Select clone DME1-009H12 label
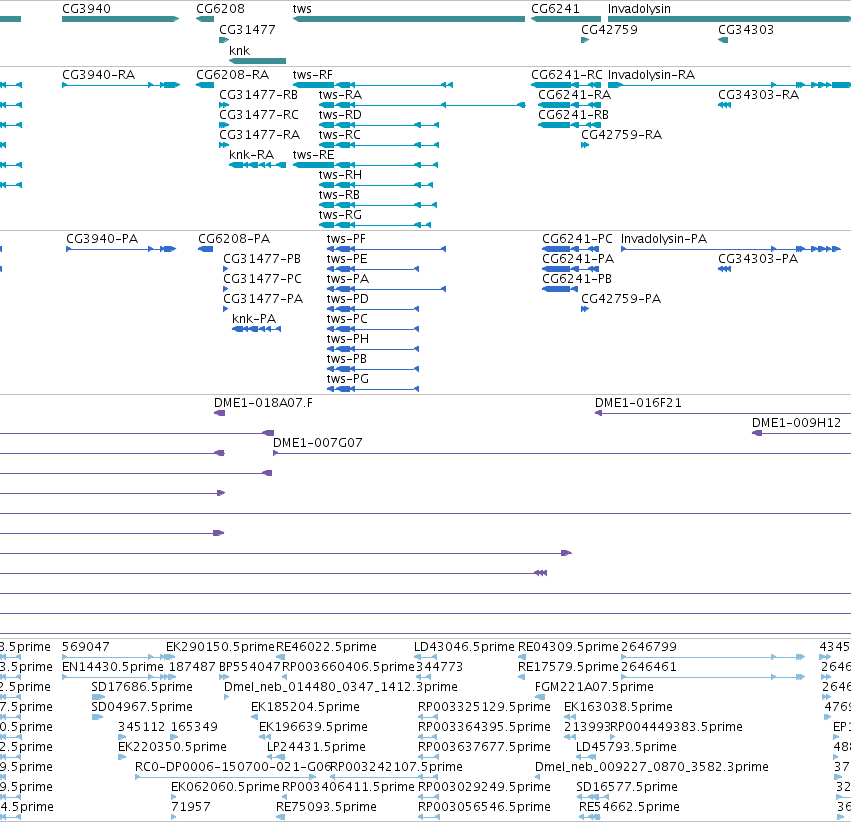Viewport: 851px width, 822px height. (x=796, y=423)
